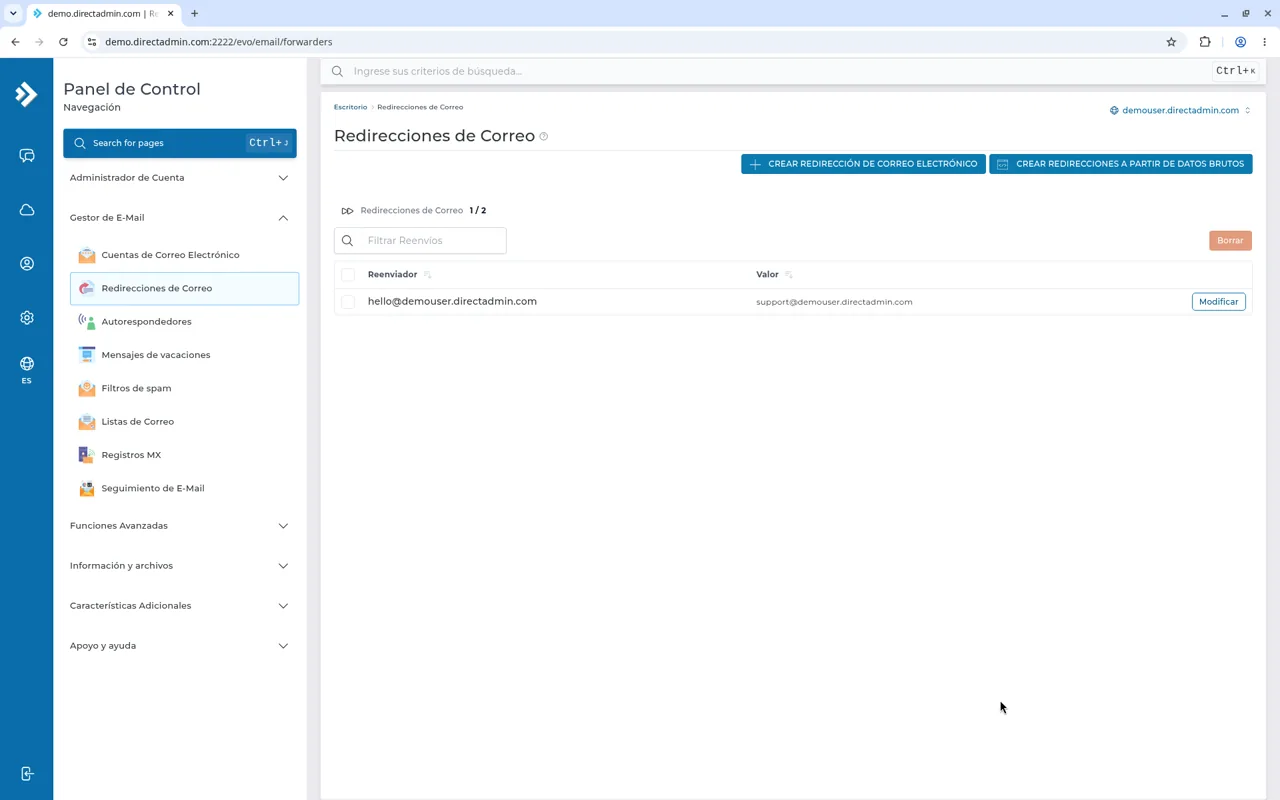Screen dimensions: 1280x800
Task: Bookmark this page star icon
Action: click(x=1171, y=42)
